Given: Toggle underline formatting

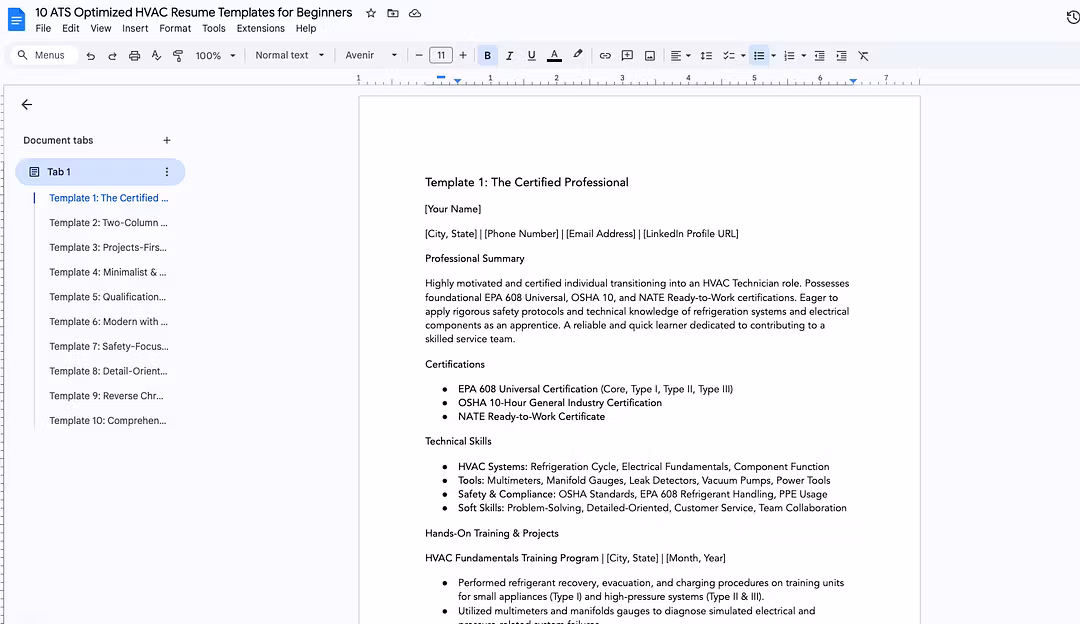Looking at the screenshot, I should 531,56.
